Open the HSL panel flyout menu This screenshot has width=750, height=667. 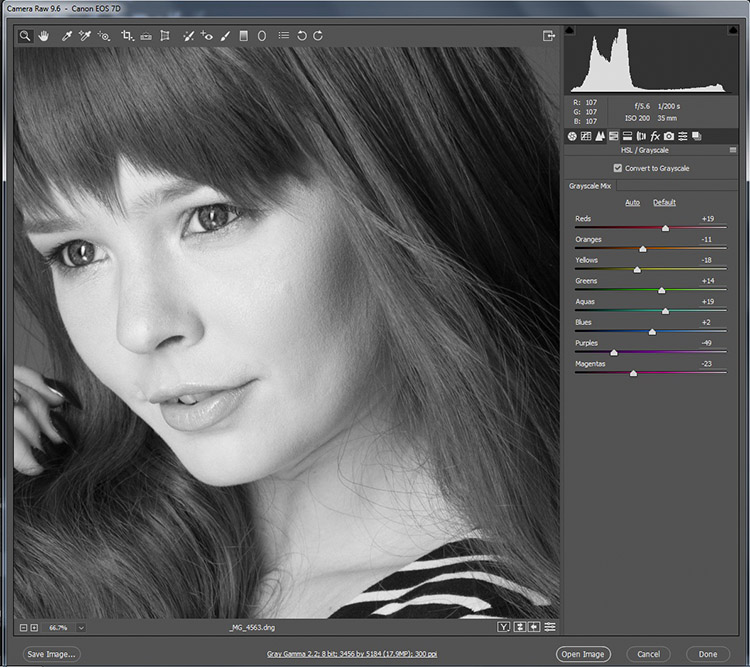pos(733,150)
